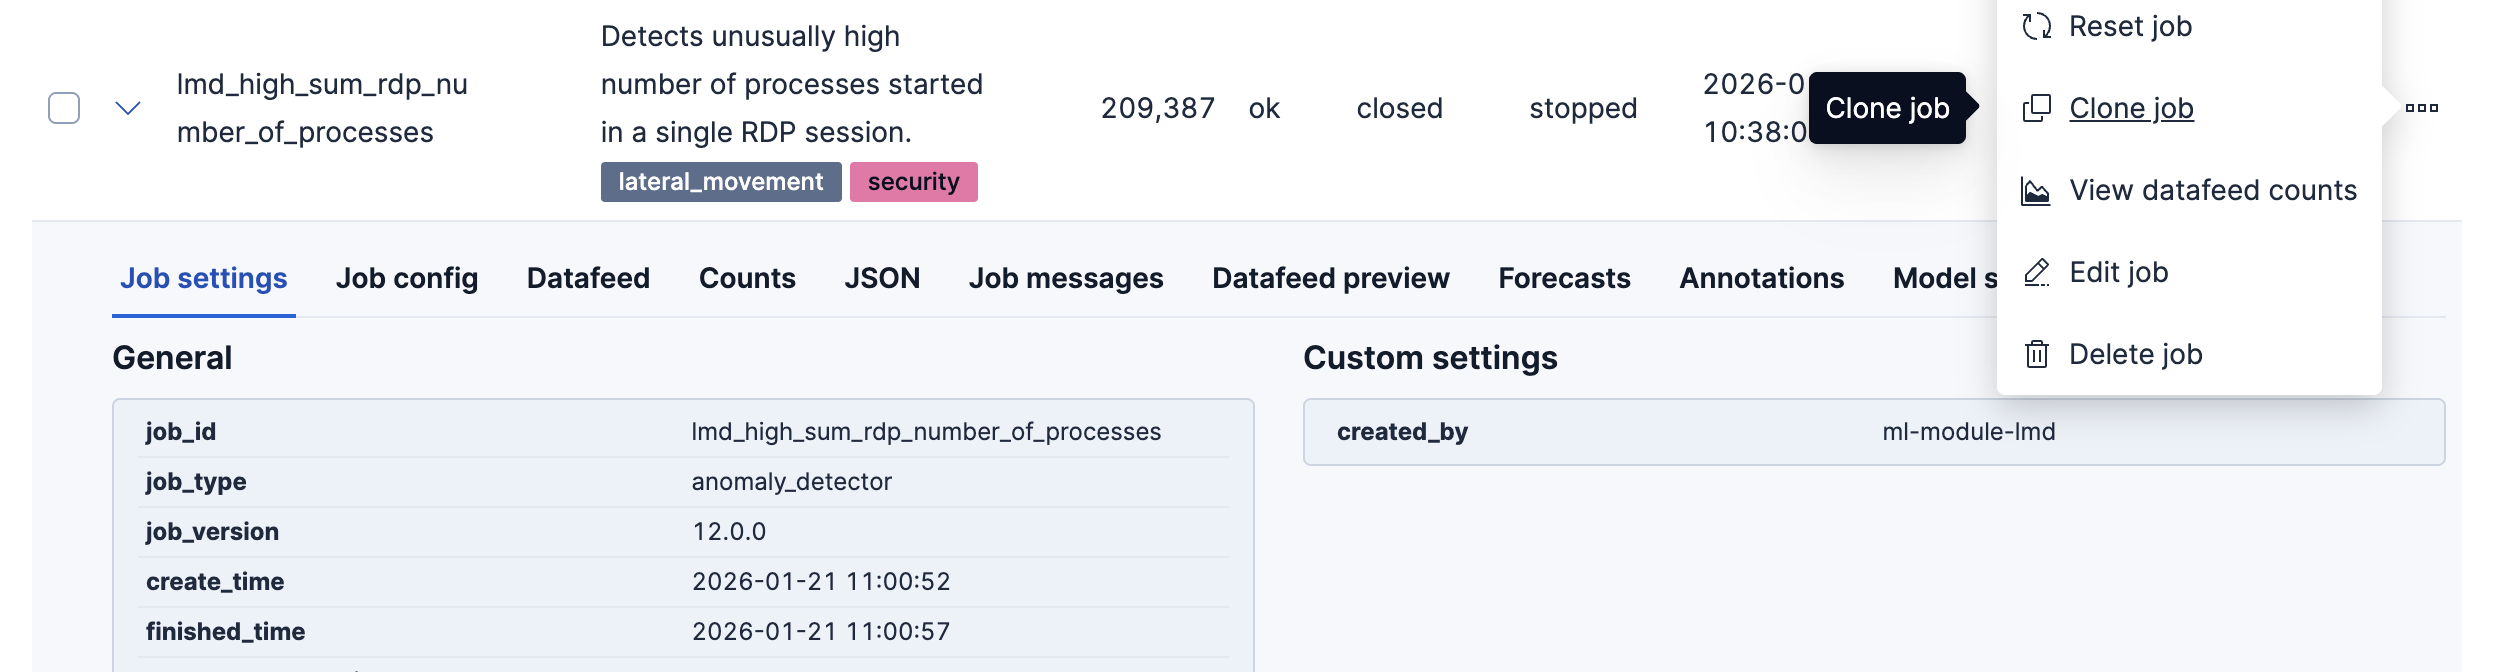Open the Job messages tab
2510x672 pixels.
1066,278
